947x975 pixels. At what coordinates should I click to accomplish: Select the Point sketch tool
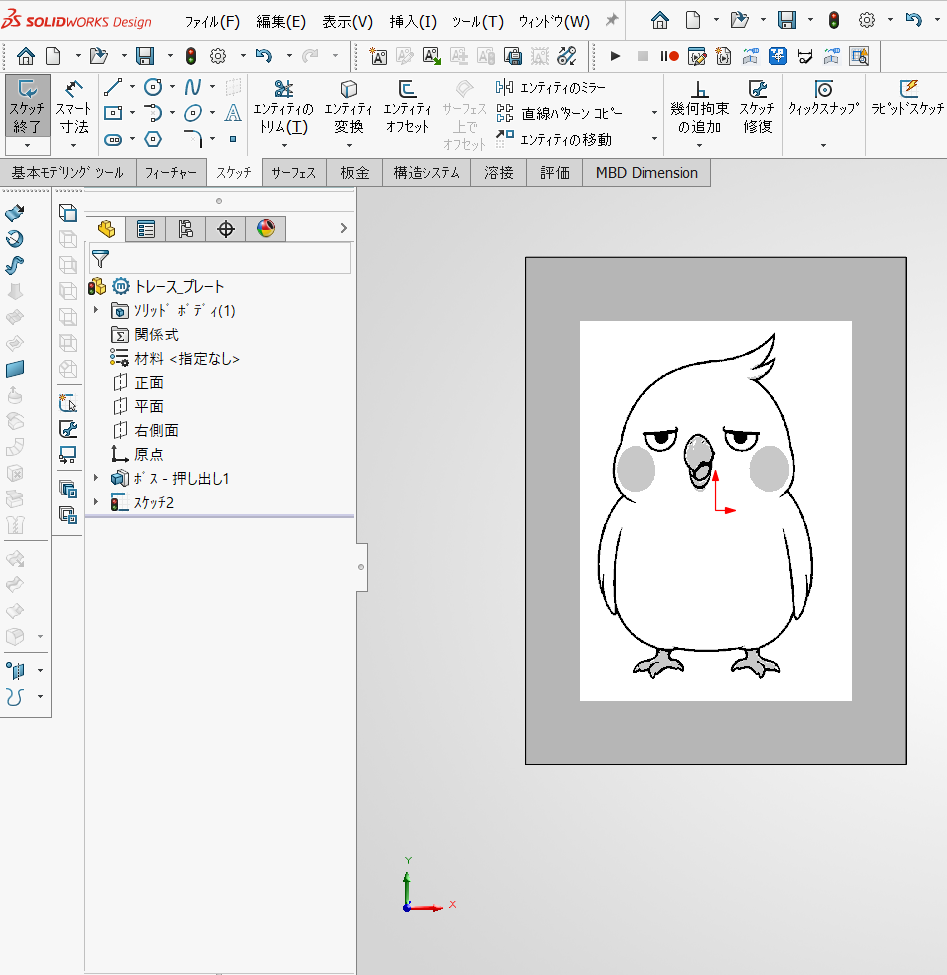pos(233,139)
